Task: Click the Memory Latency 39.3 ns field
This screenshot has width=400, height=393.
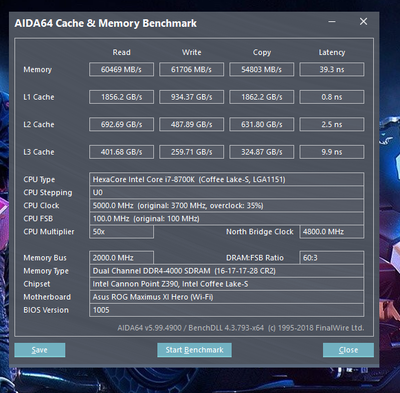Action: 332,69
